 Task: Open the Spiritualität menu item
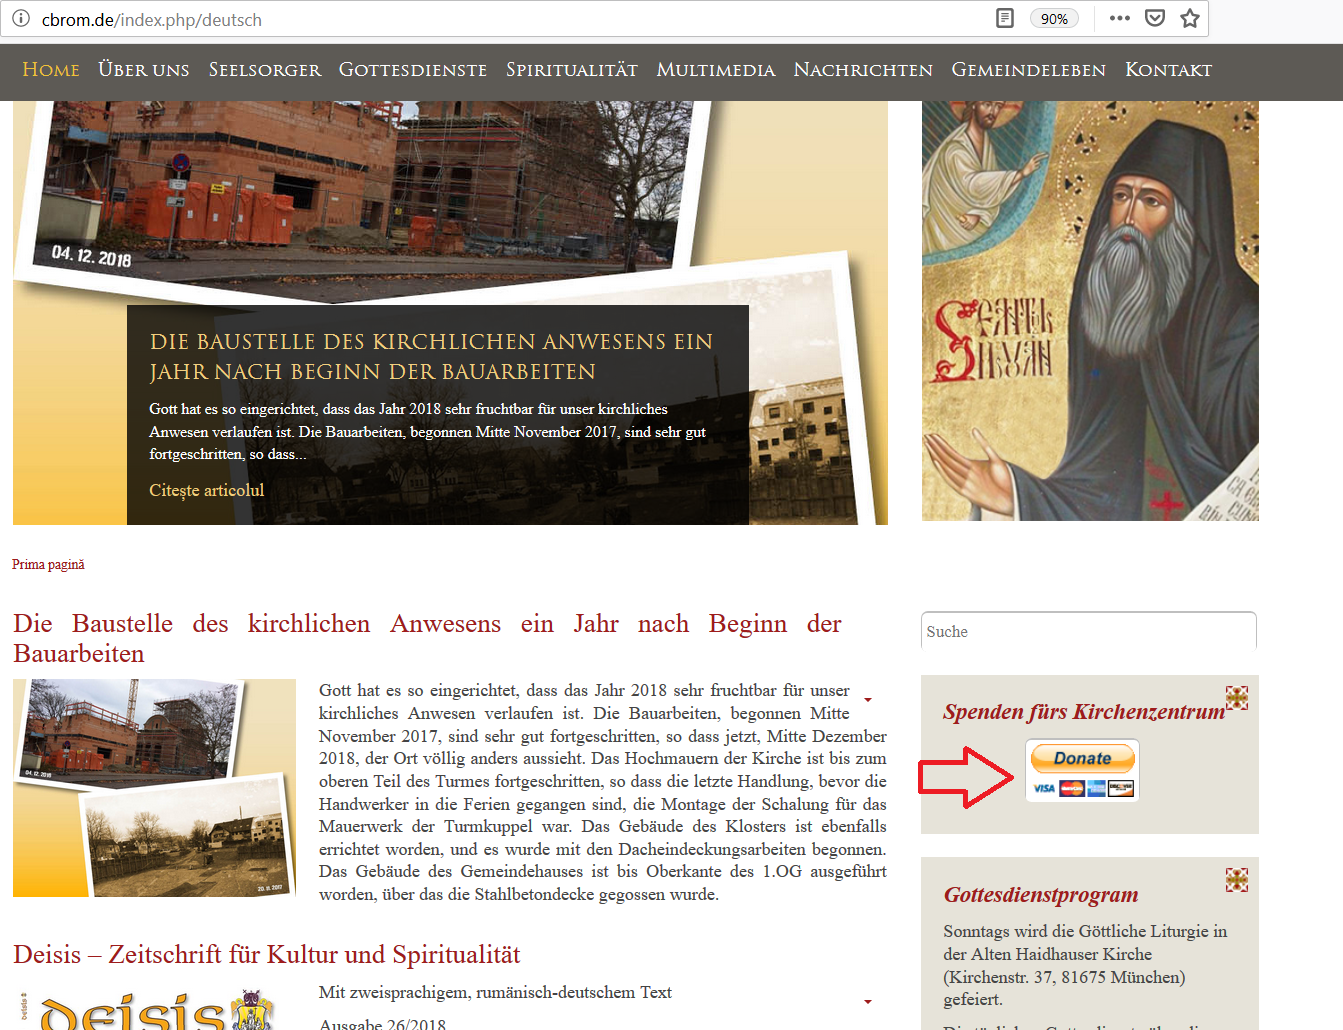click(x=571, y=70)
